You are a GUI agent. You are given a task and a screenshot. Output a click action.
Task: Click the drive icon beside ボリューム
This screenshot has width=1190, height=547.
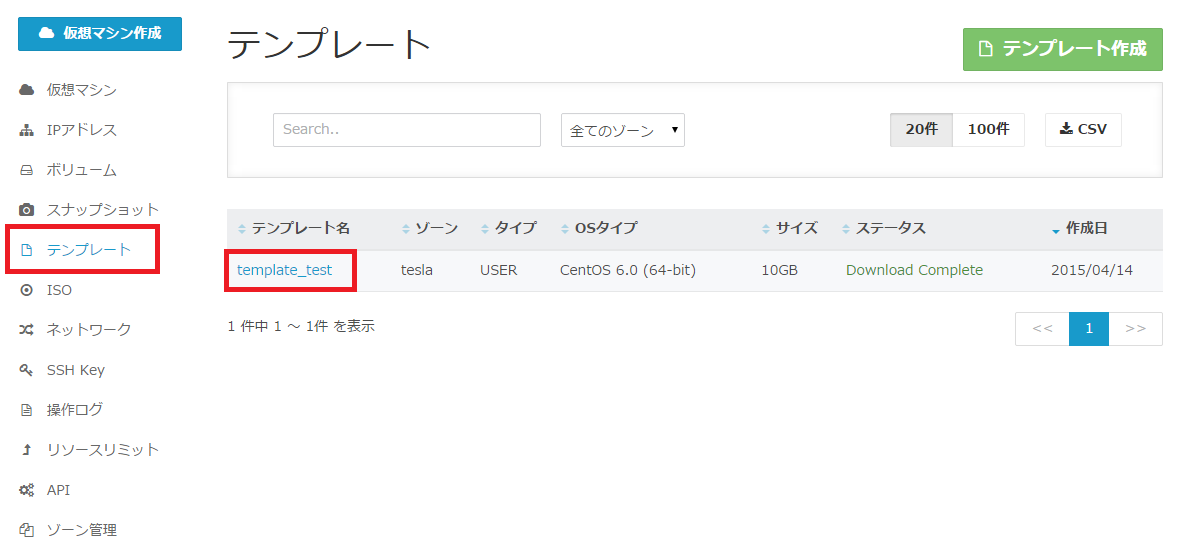27,170
